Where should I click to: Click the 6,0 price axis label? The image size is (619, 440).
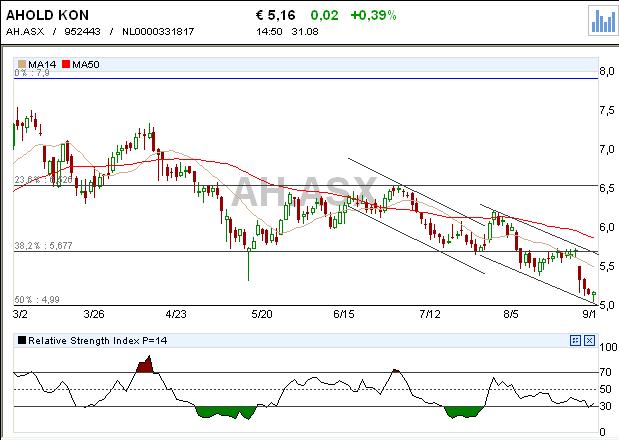pyautogui.click(x=607, y=227)
